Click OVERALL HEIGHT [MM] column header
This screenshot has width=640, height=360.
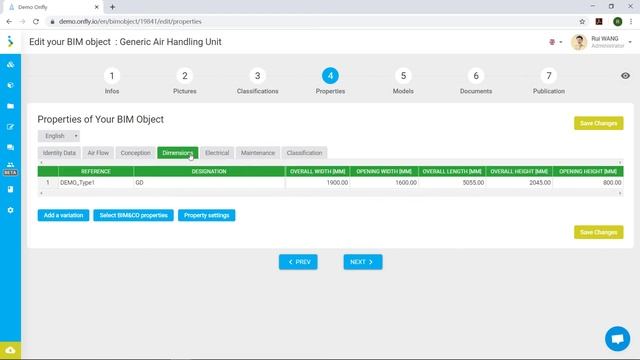click(519, 171)
